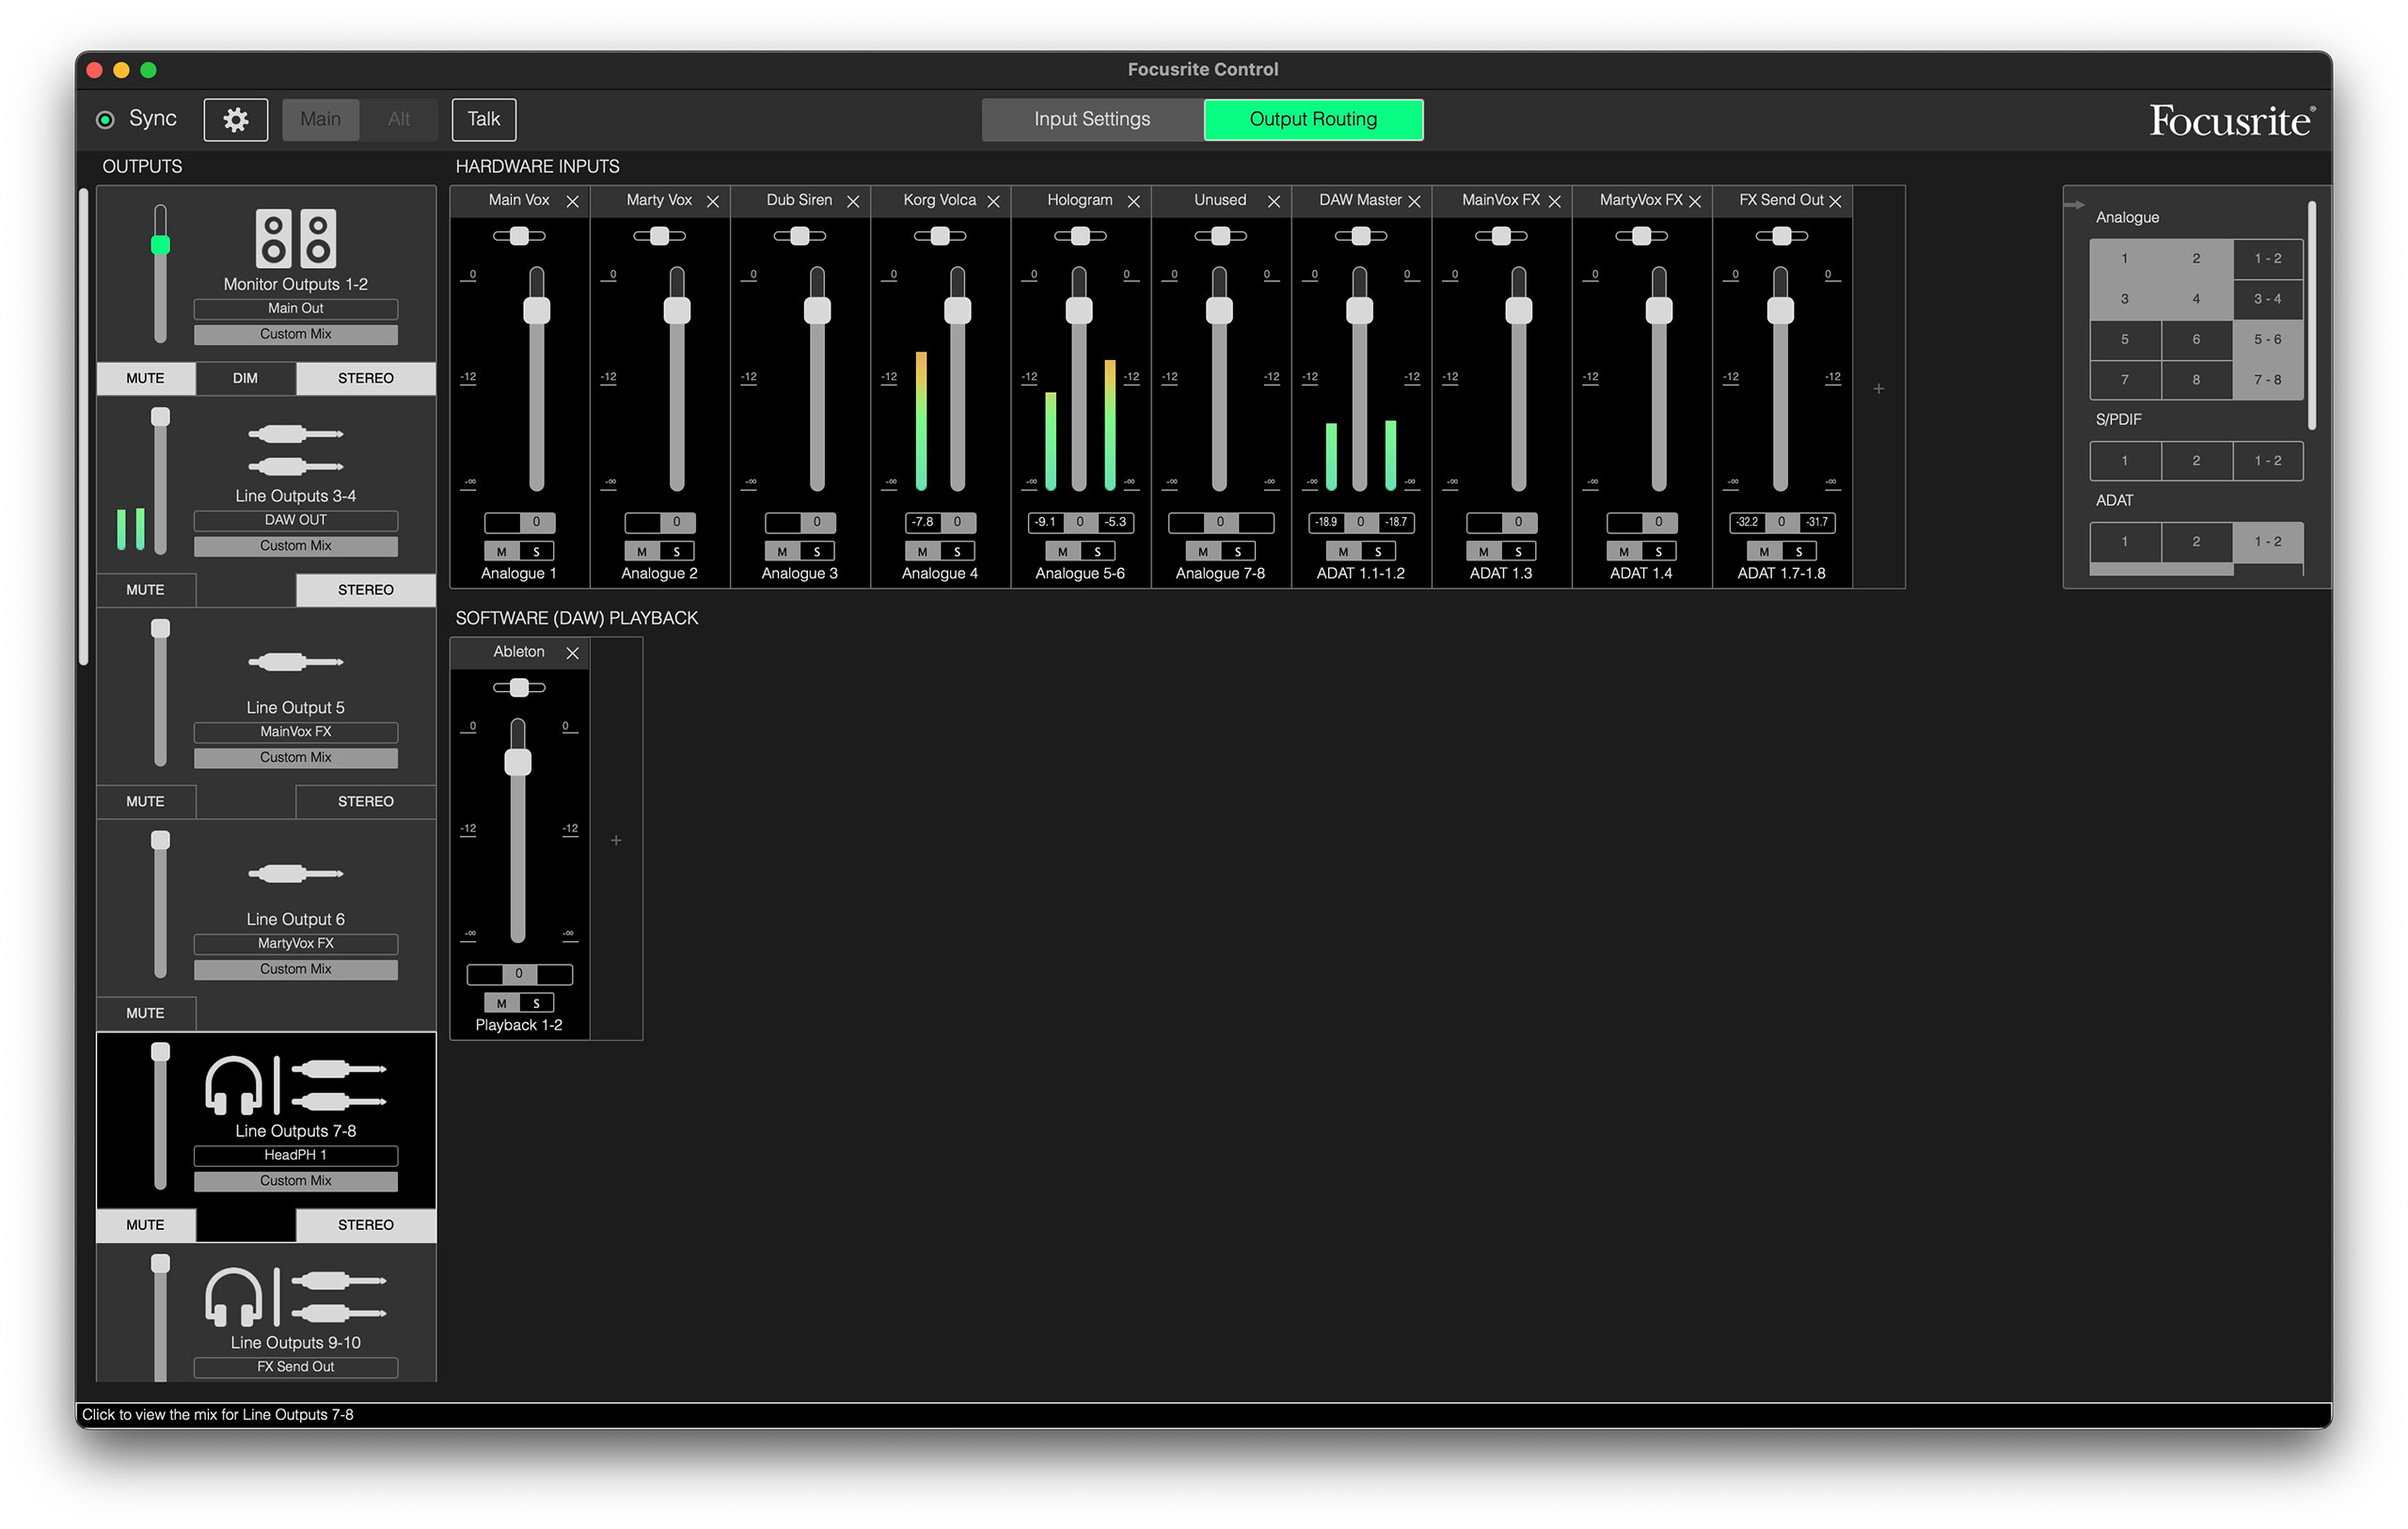Select ADAT input 1
The height and width of the screenshot is (1529, 2408).
click(2124, 541)
